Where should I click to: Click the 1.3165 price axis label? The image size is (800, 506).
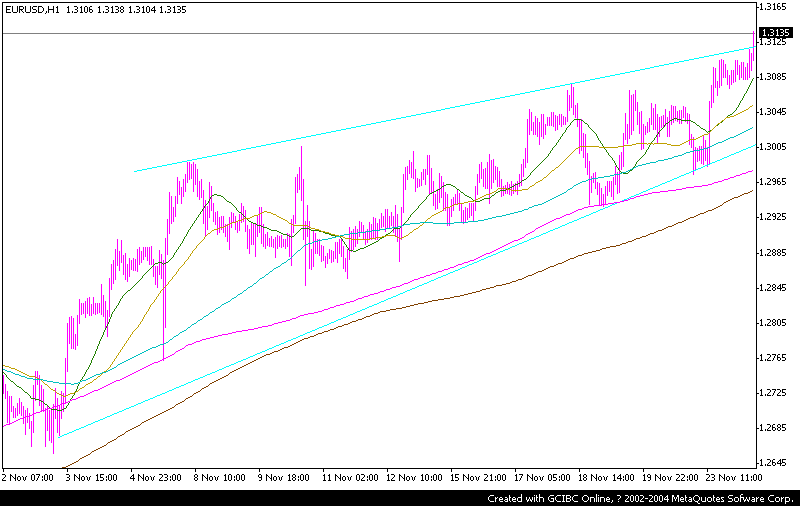(774, 7)
